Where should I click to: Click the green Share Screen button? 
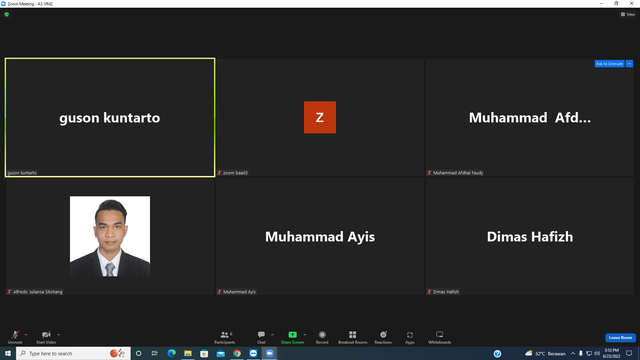point(292,337)
